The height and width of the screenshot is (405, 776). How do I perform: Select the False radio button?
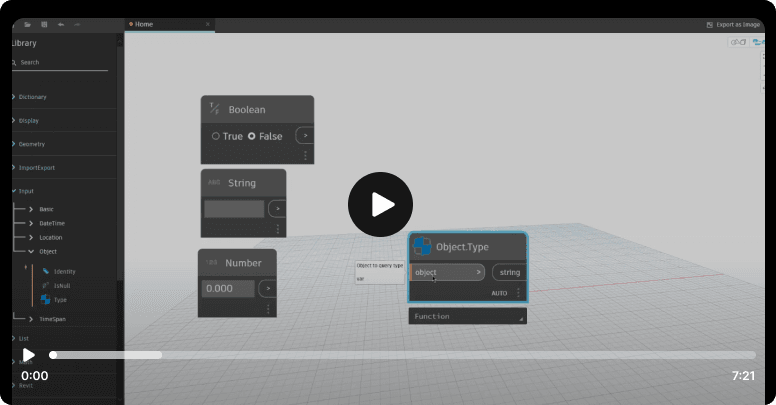(x=251, y=136)
